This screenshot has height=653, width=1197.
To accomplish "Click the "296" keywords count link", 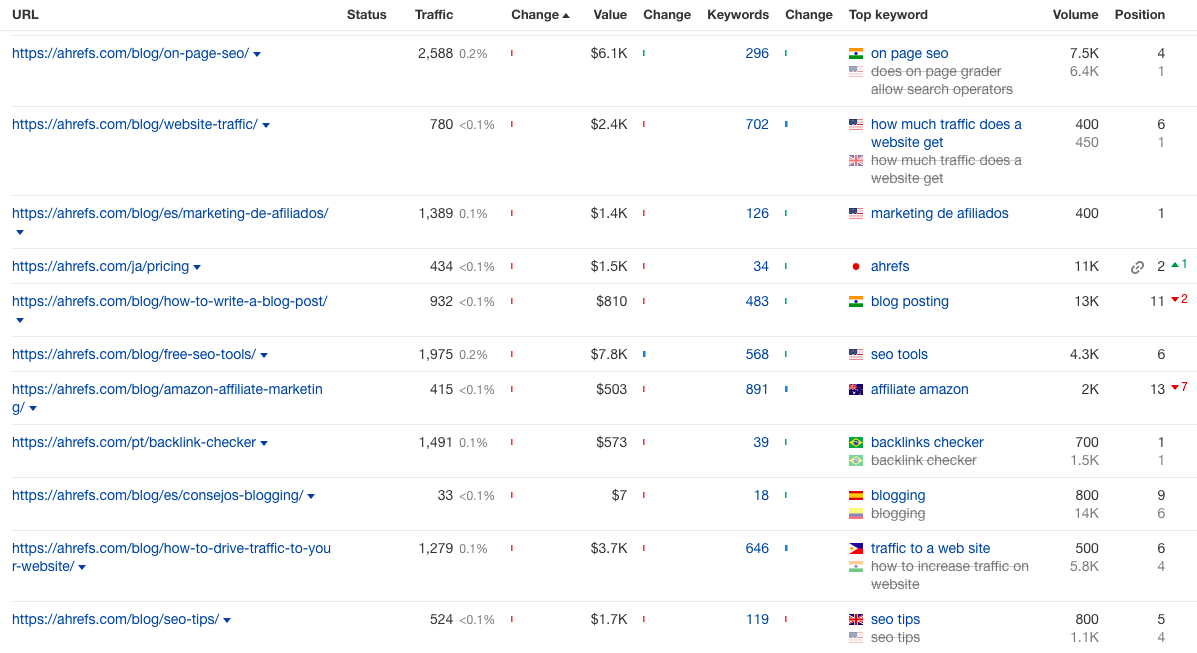I will point(757,54).
